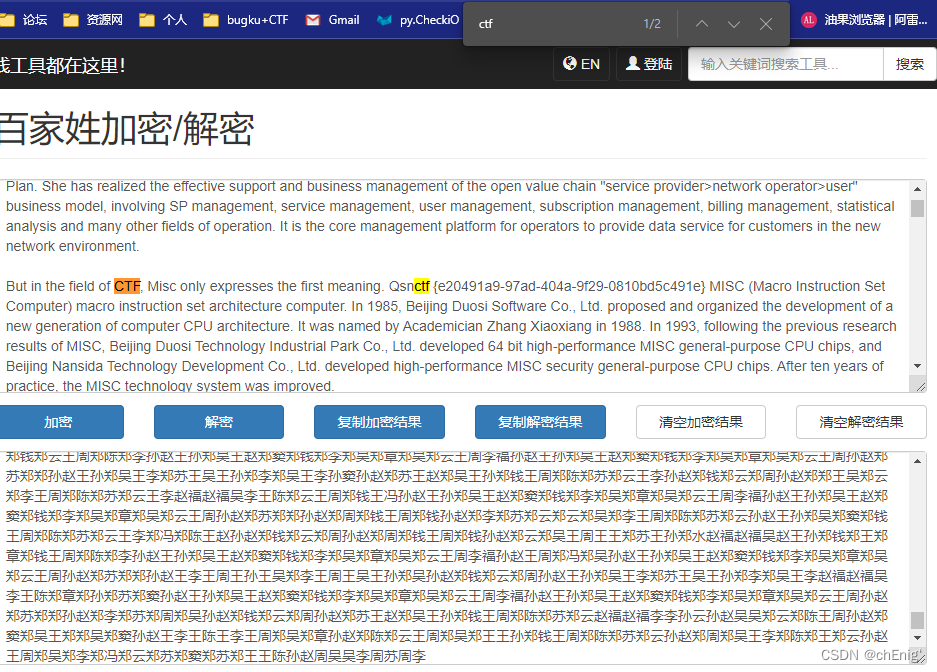
Task: Click the upper textarea scrollbar thumb
Action: (917, 208)
